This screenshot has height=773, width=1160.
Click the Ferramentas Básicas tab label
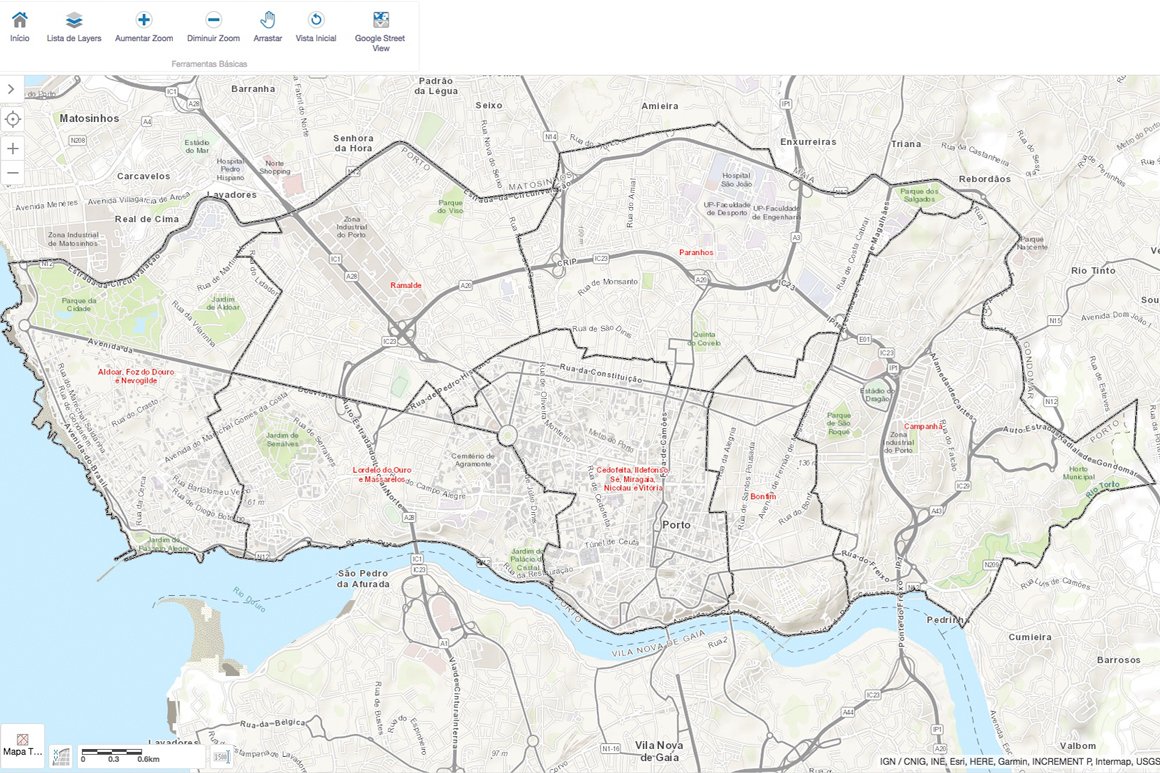(x=209, y=64)
